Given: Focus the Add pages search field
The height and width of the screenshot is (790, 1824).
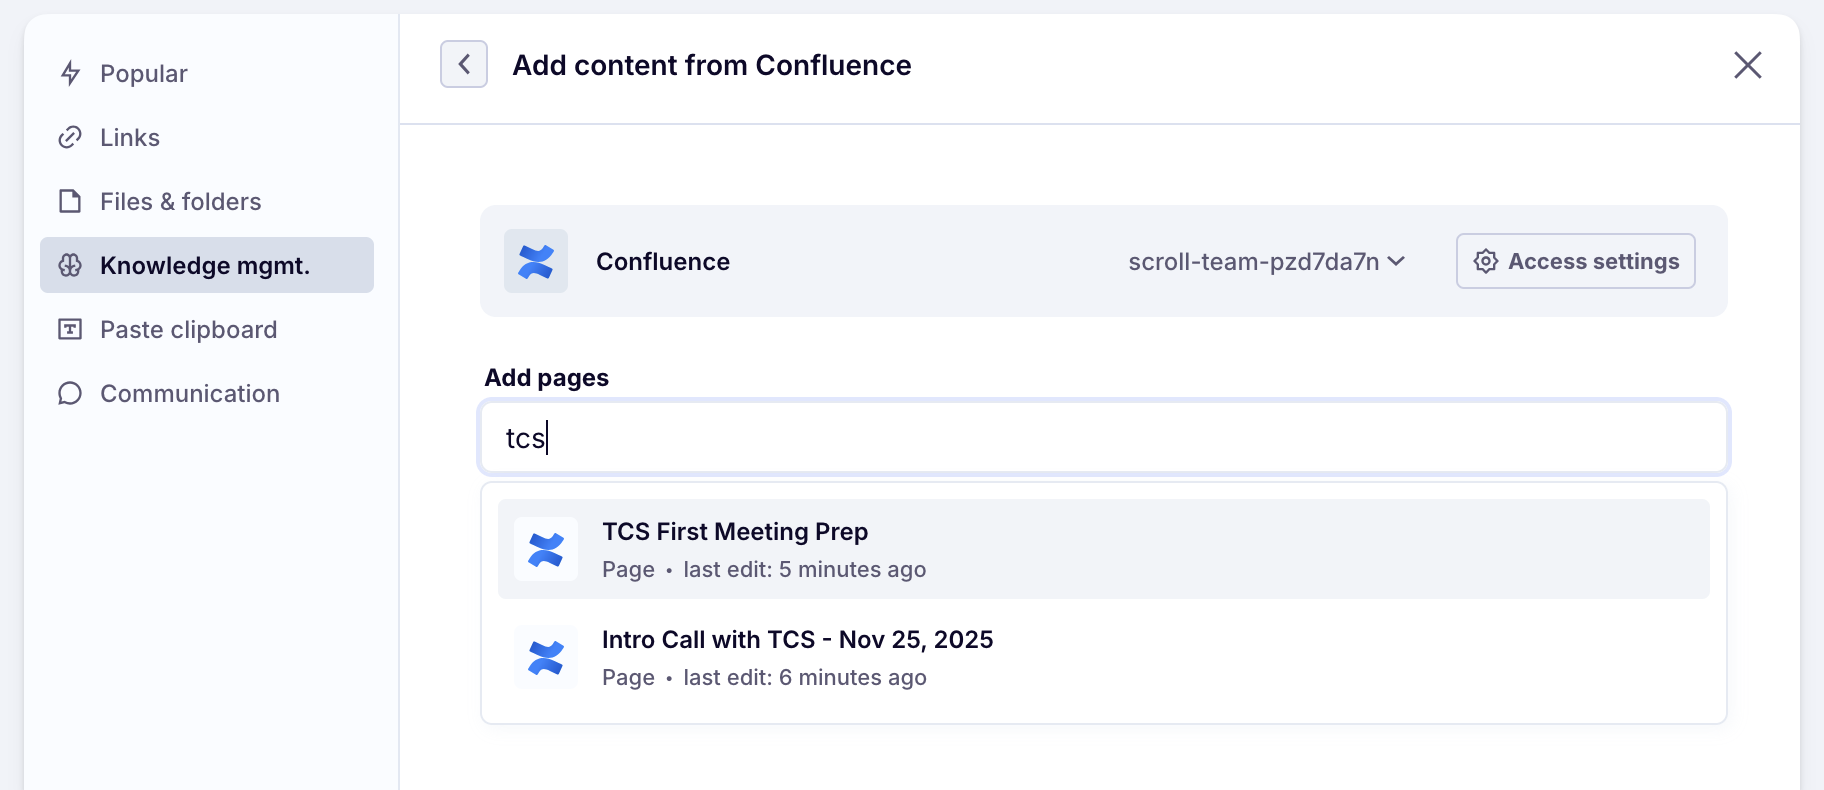Looking at the screenshot, I should [1104, 437].
